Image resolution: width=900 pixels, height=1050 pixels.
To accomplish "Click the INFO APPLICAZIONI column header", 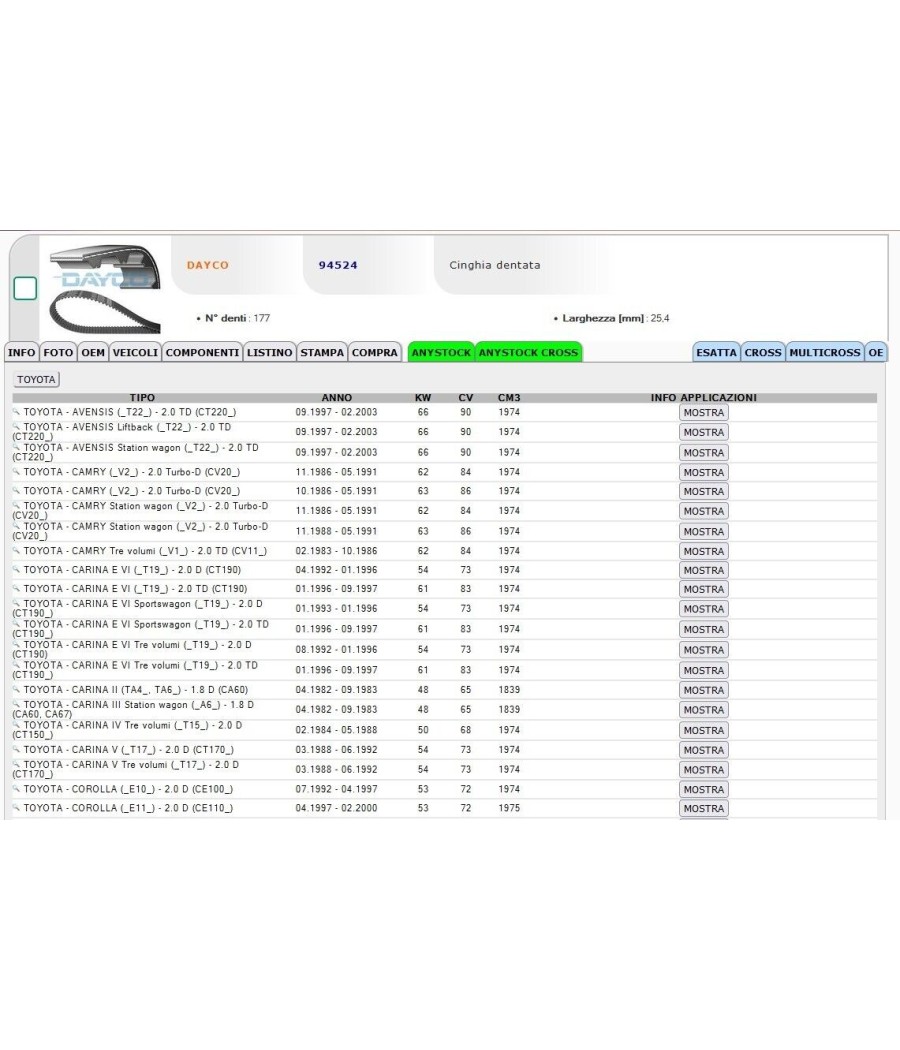I will [704, 397].
